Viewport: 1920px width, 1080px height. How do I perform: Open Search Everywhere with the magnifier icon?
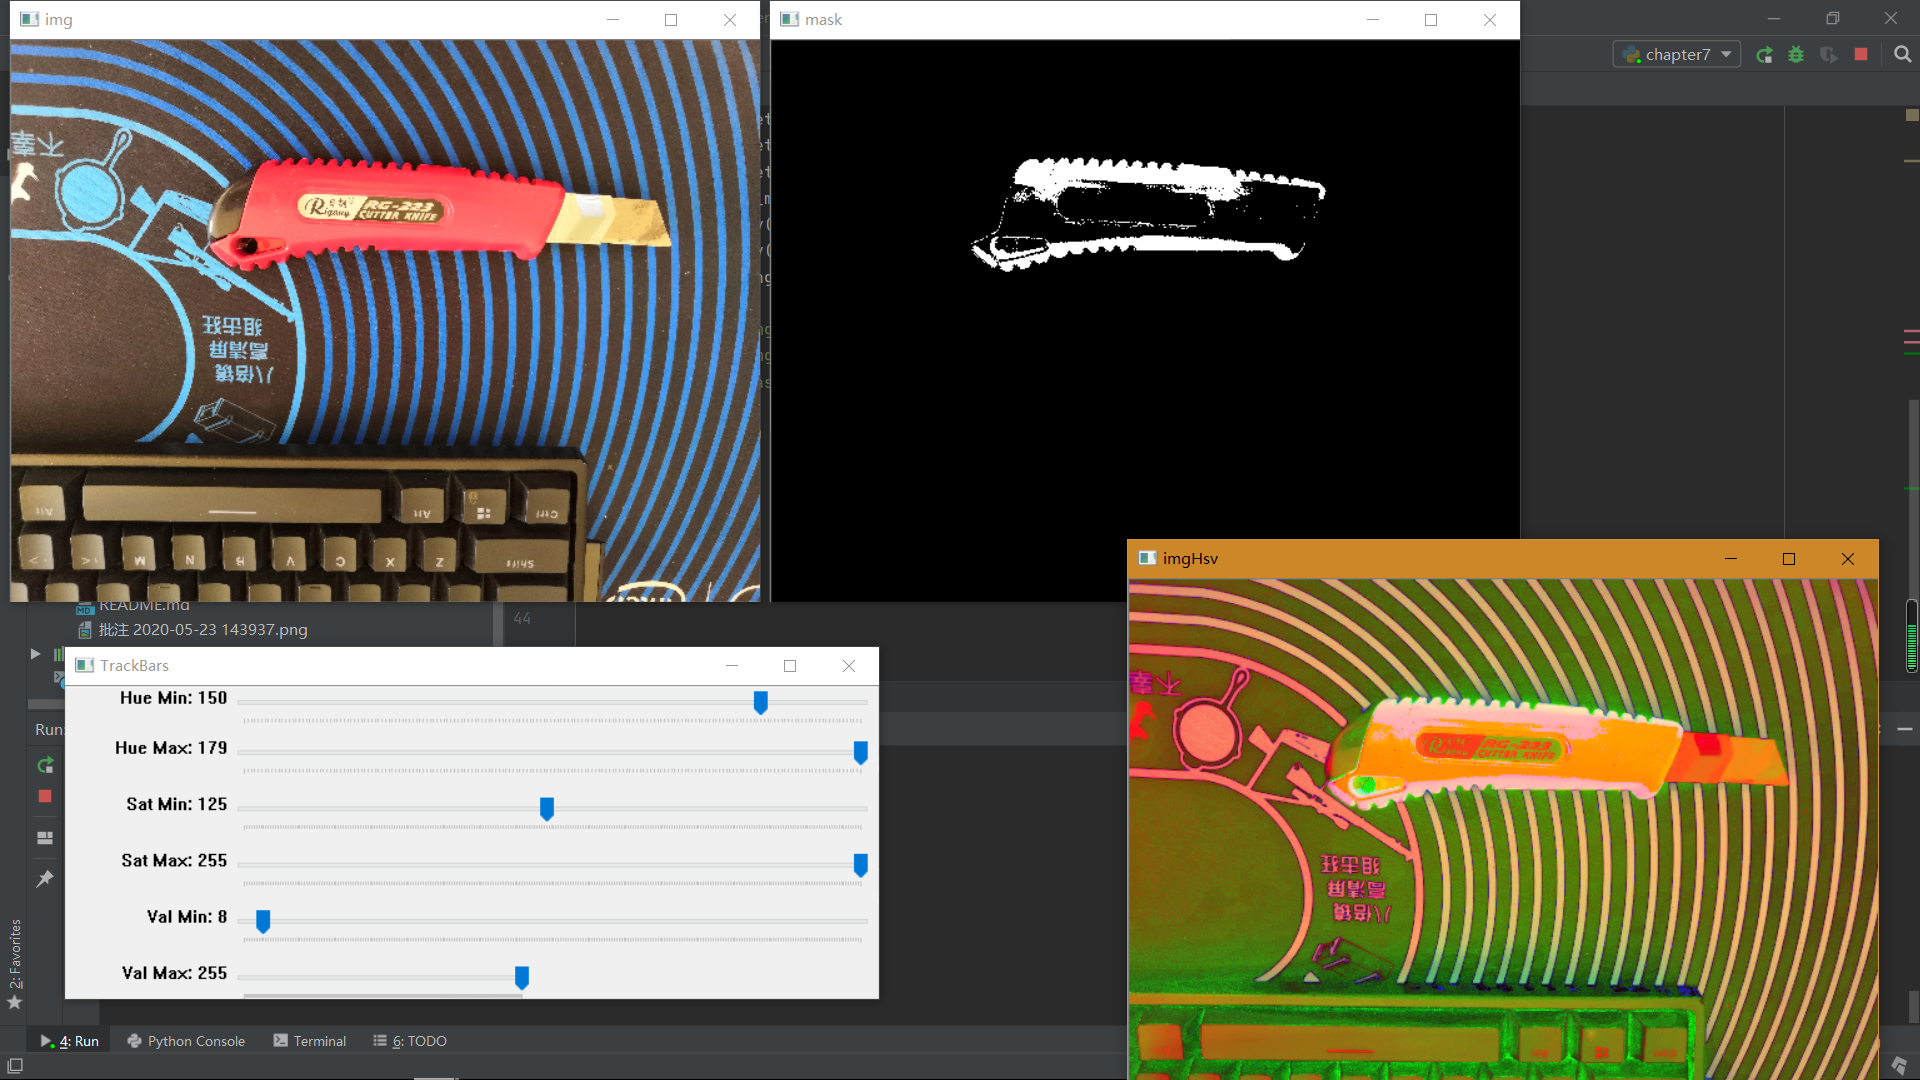coord(1903,55)
